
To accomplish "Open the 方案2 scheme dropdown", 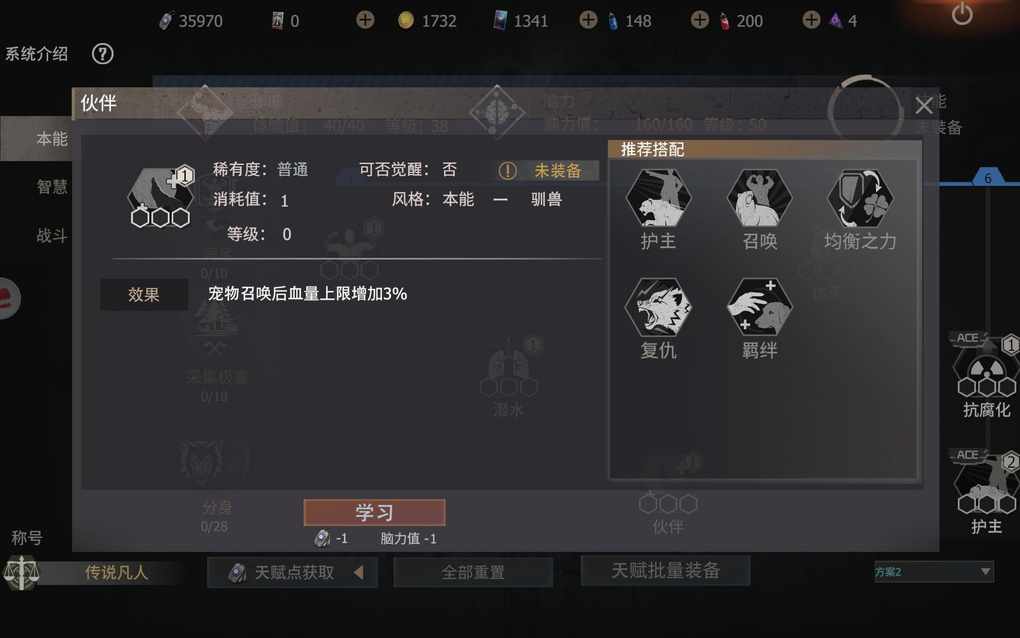I will pos(933,572).
